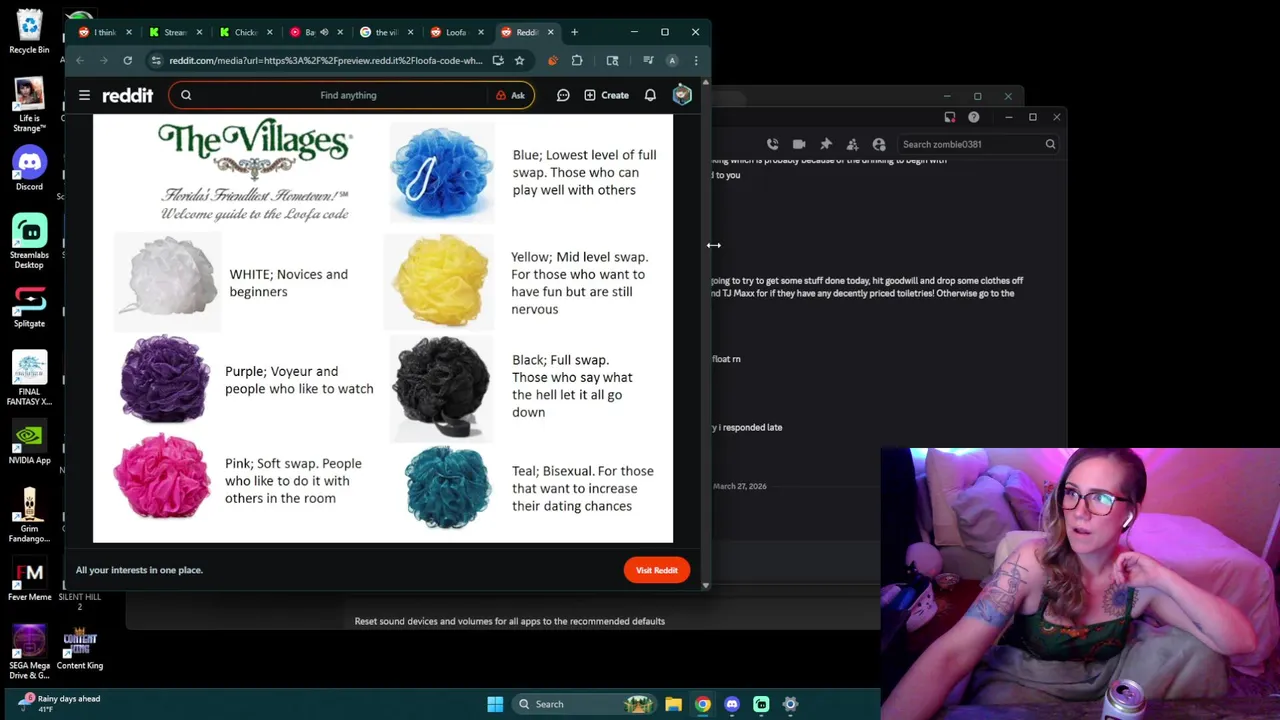The height and width of the screenshot is (720, 1280).
Task: Add friends to DM in Discord
Action: (x=852, y=144)
